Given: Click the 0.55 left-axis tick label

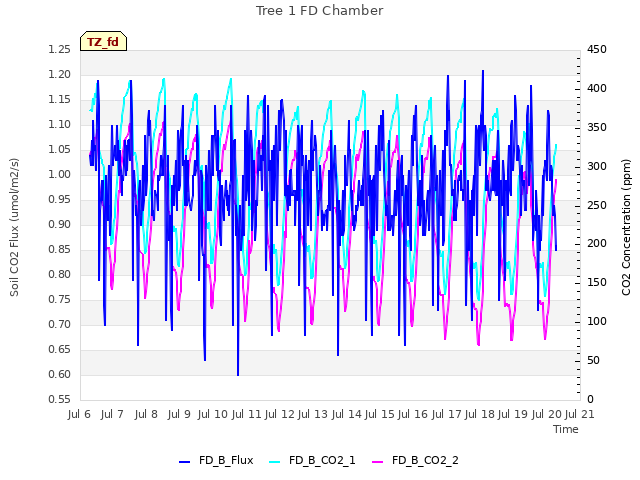Looking at the screenshot, I should (x=60, y=399).
